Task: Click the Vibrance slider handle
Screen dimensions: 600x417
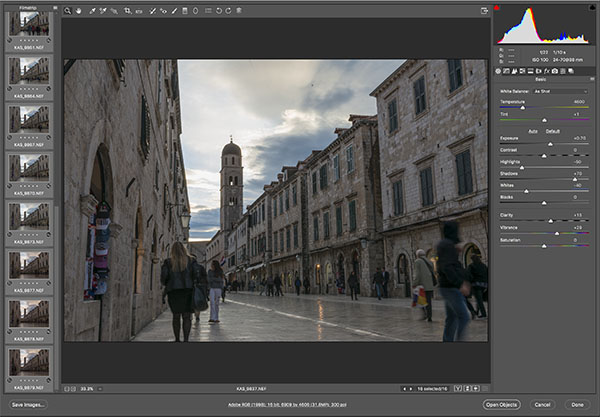Action: pos(557,233)
